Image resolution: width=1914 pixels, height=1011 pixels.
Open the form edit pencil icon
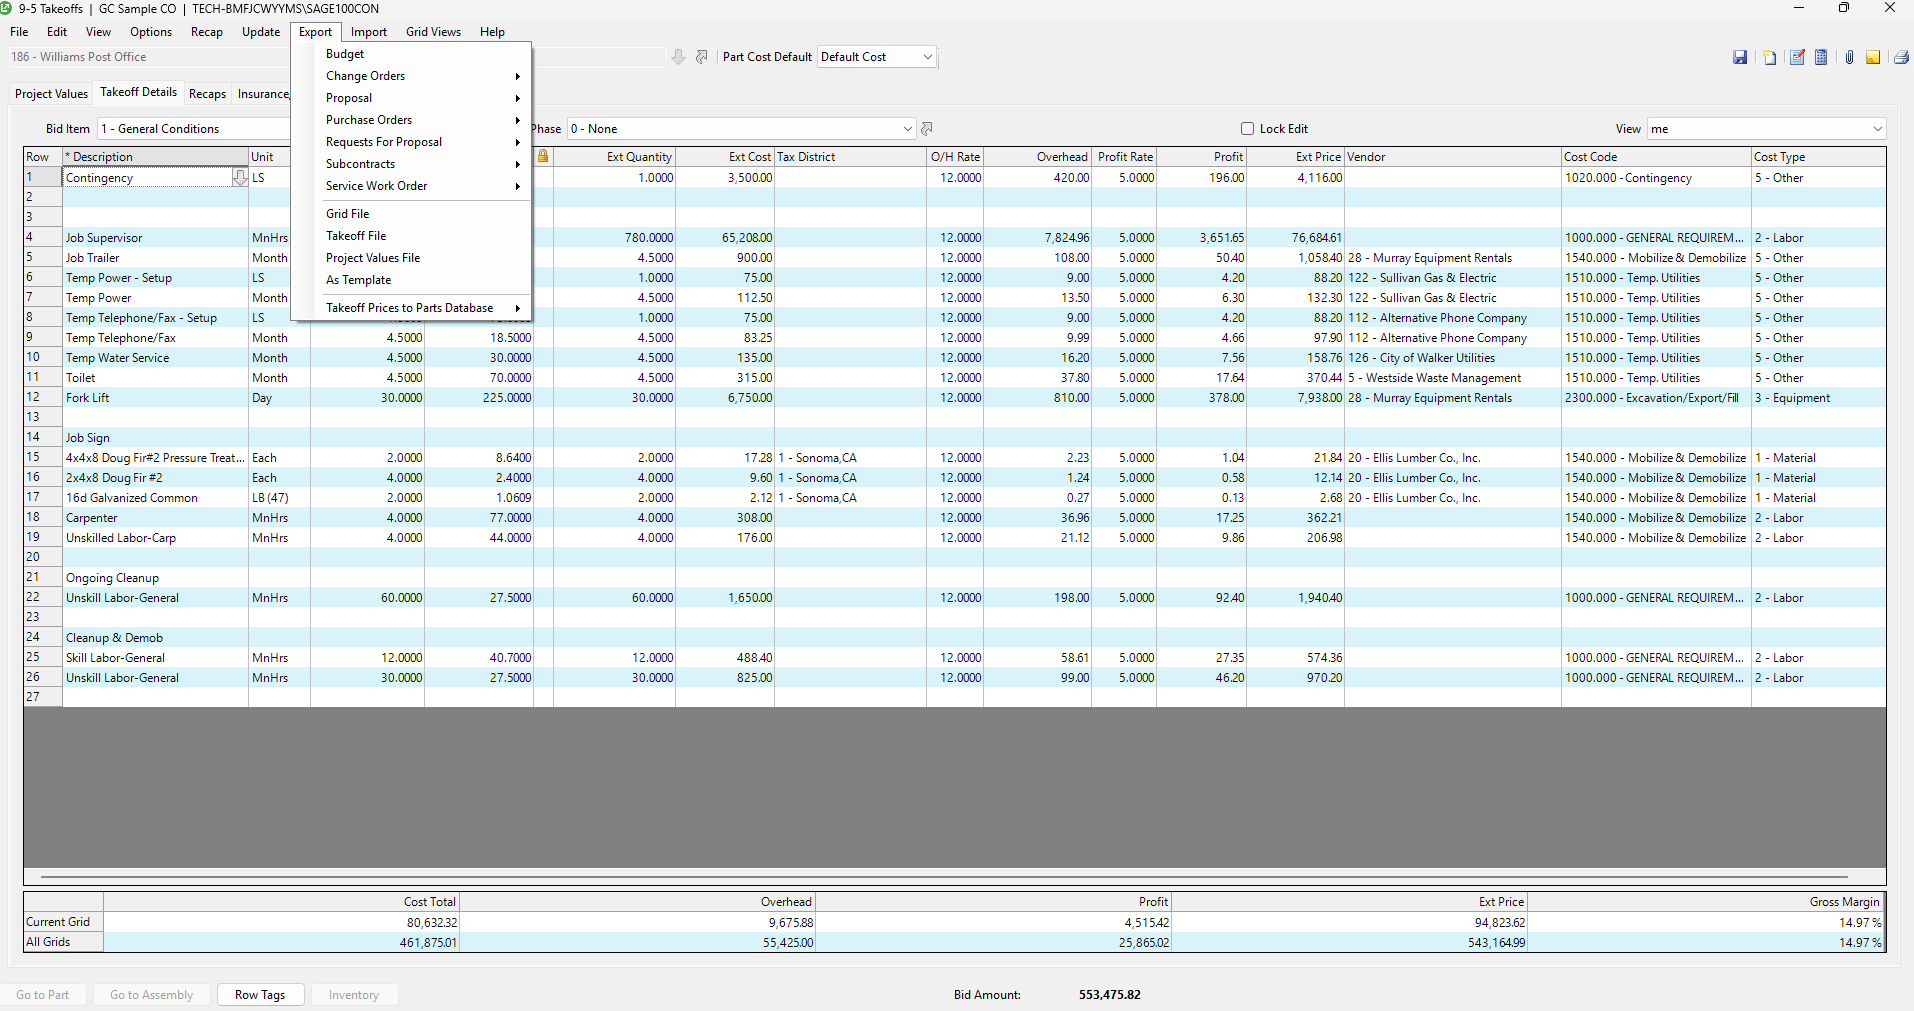[x=1797, y=58]
